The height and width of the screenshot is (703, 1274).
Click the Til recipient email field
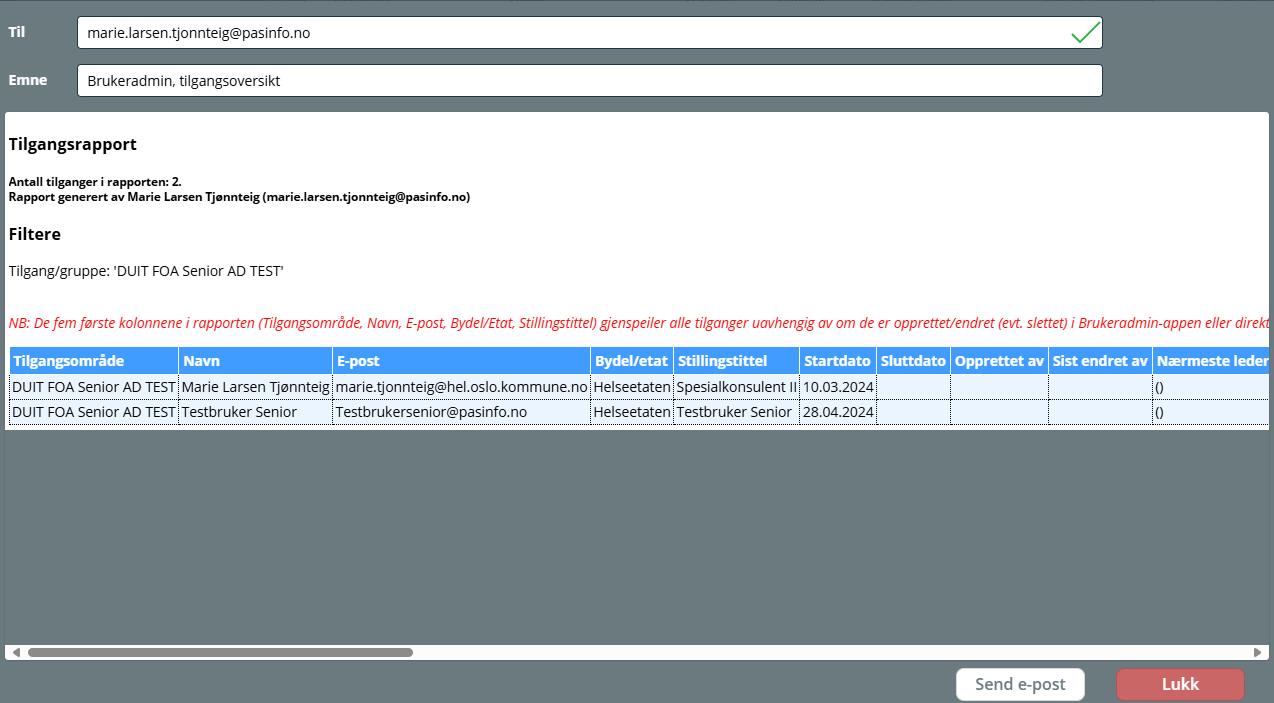[570, 33]
